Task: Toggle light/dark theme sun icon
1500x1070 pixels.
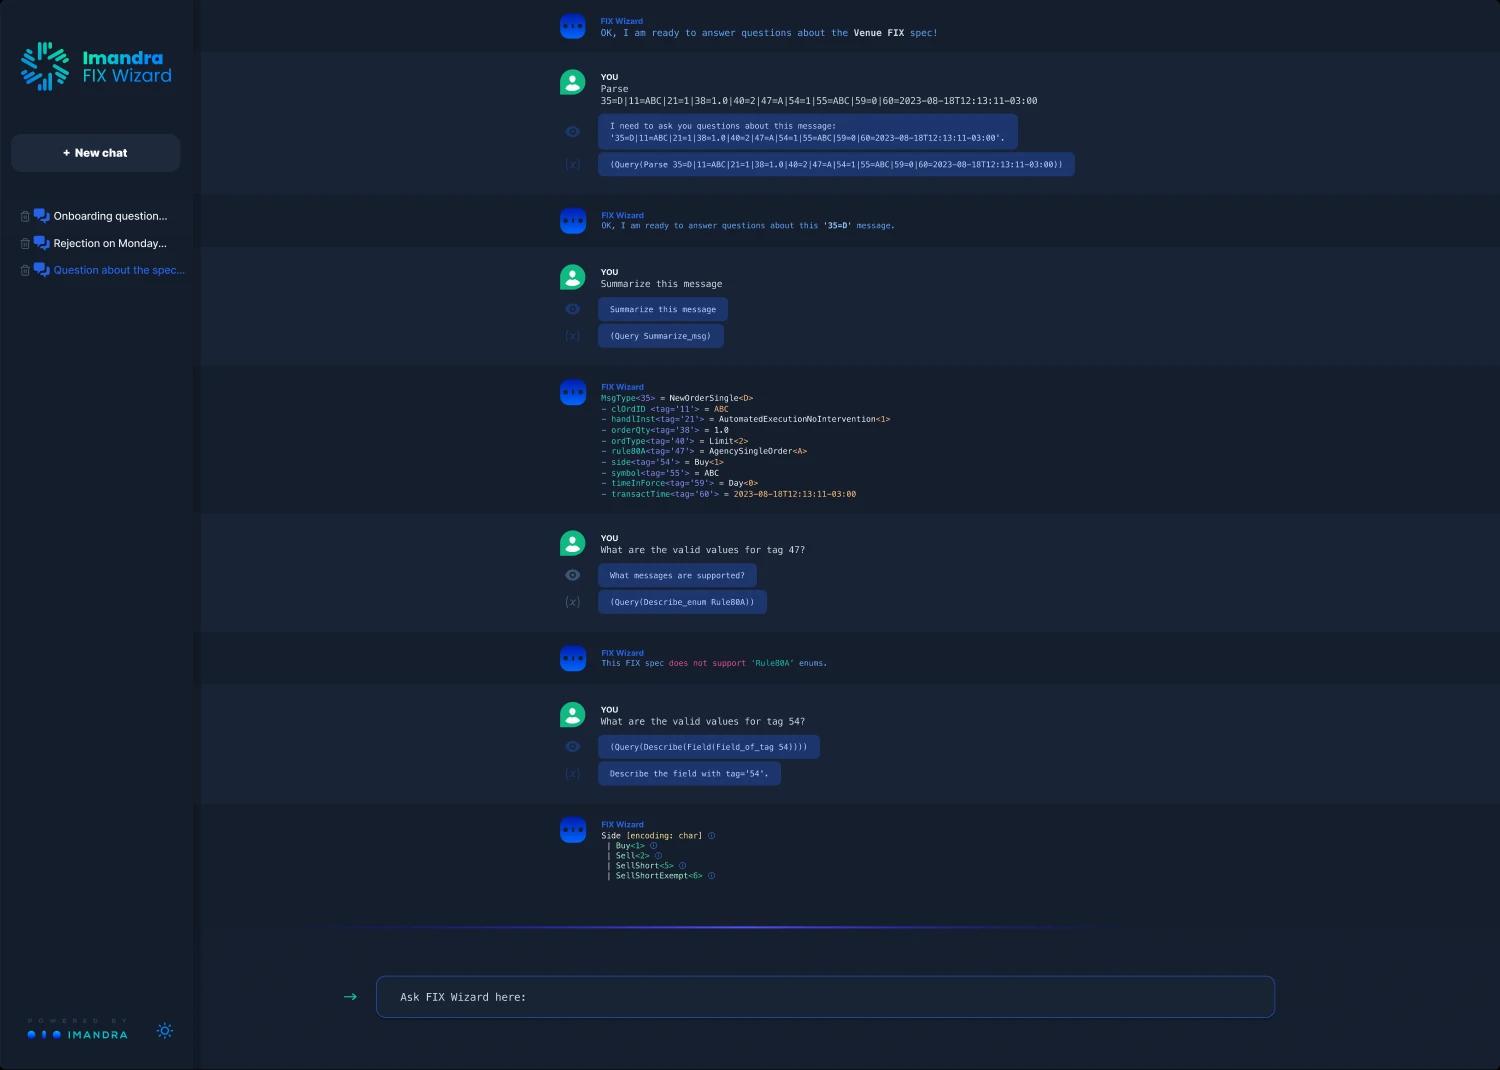Action: coord(165,1031)
